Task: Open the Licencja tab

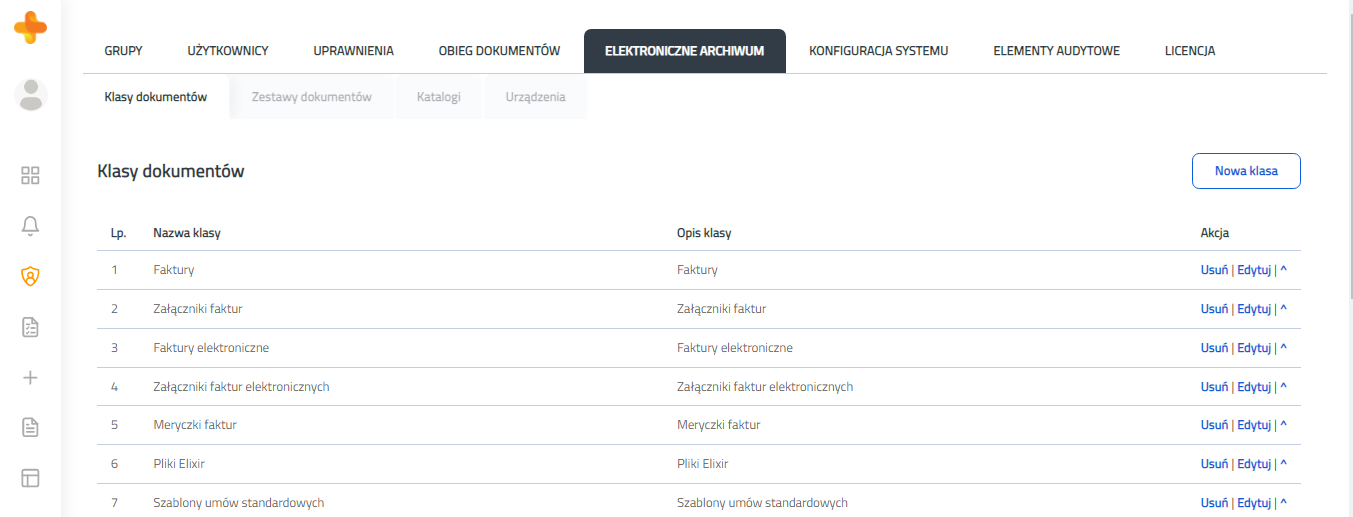Action: click(1190, 51)
